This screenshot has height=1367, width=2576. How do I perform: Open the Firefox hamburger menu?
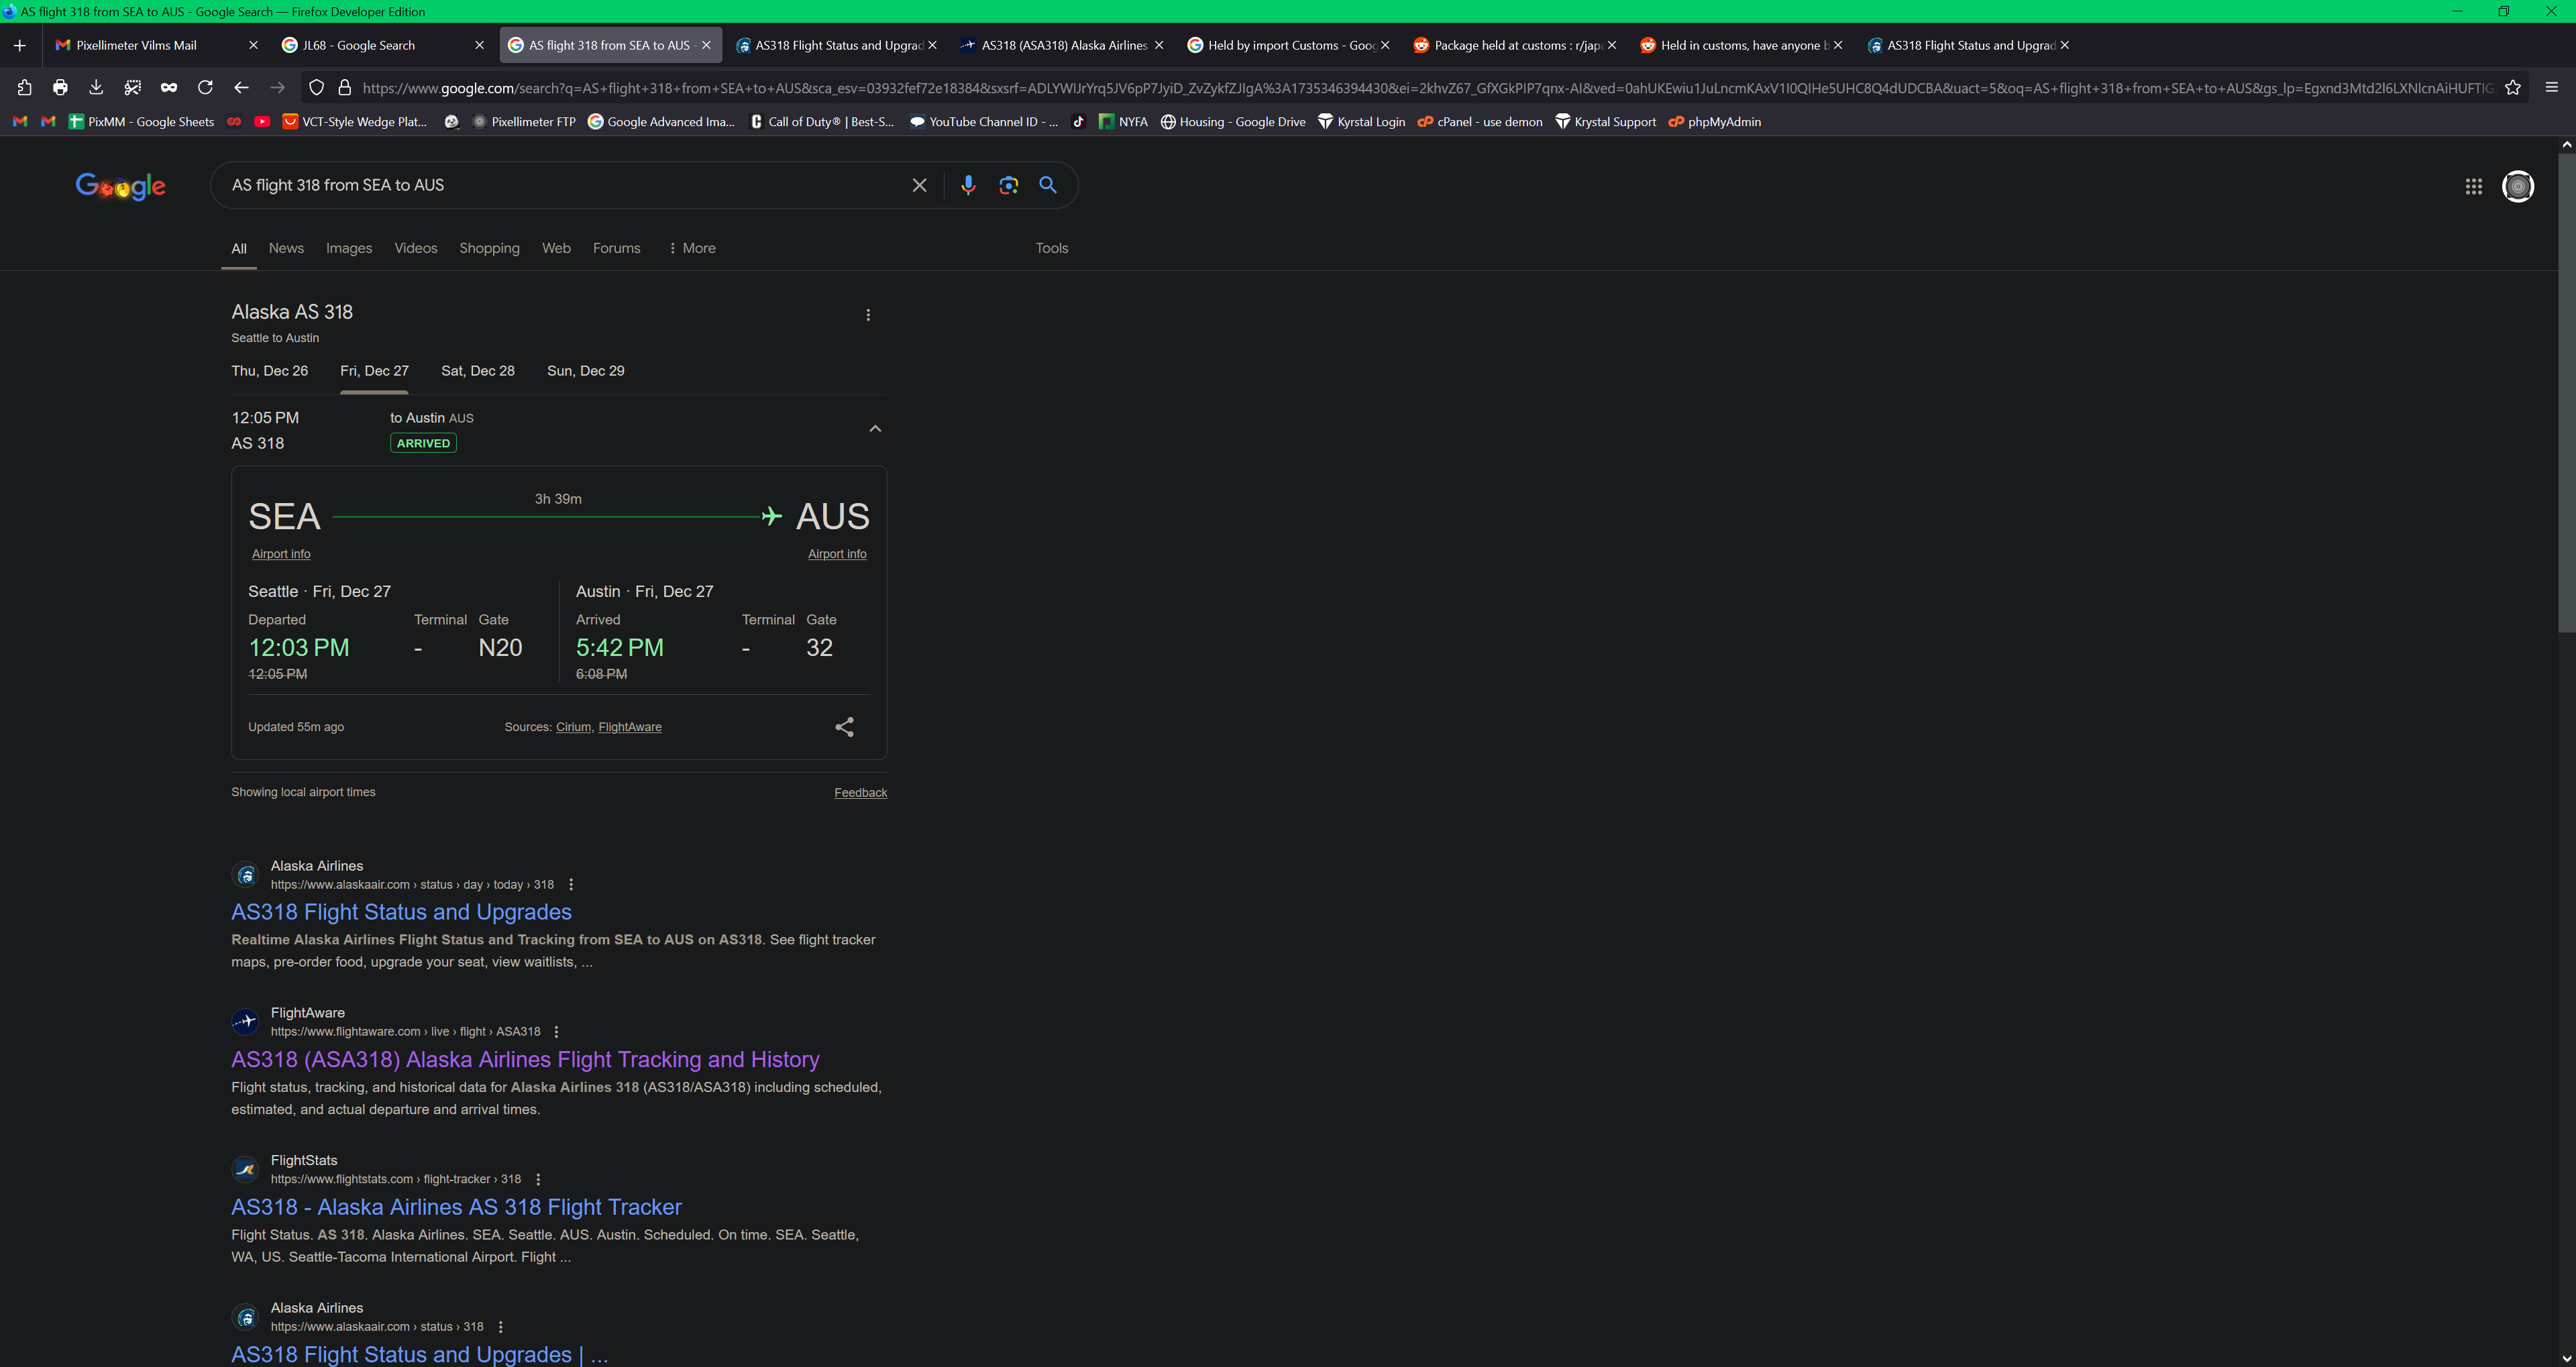click(2551, 88)
